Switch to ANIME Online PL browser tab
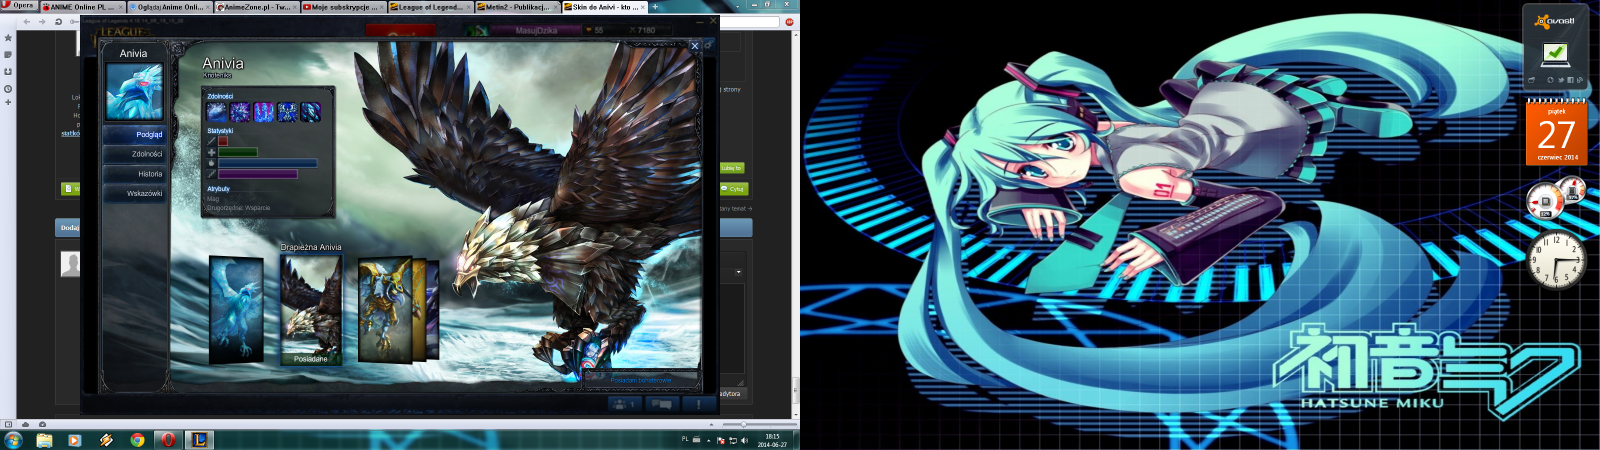 (x=82, y=6)
